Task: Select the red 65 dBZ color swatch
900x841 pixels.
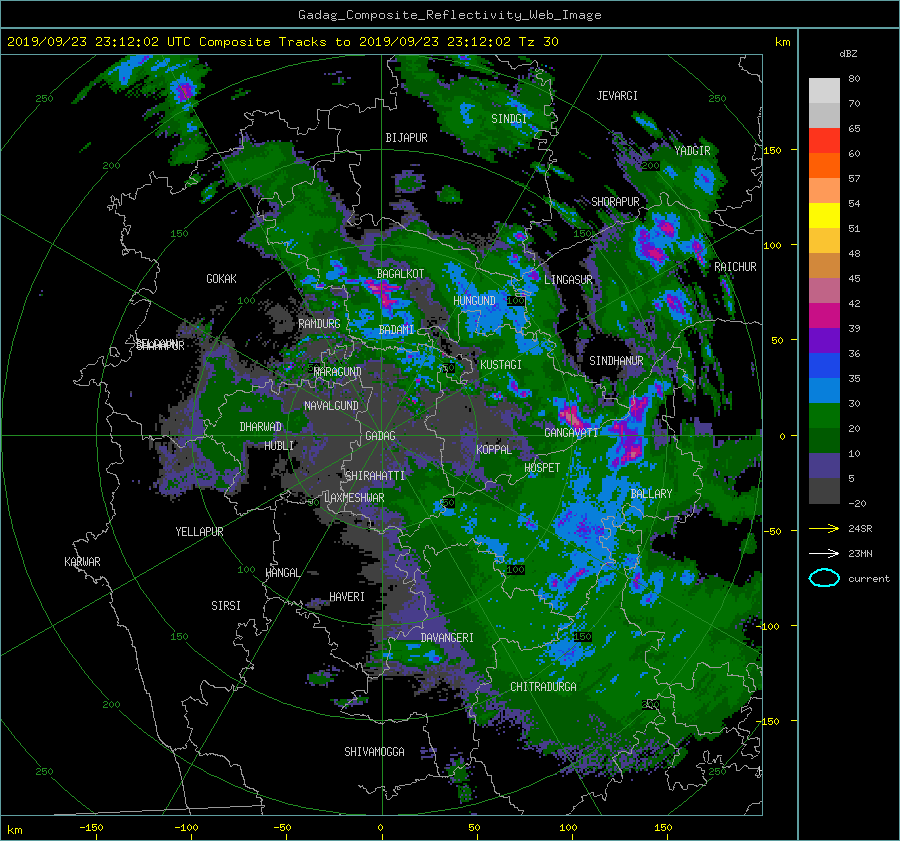Action: click(x=824, y=140)
